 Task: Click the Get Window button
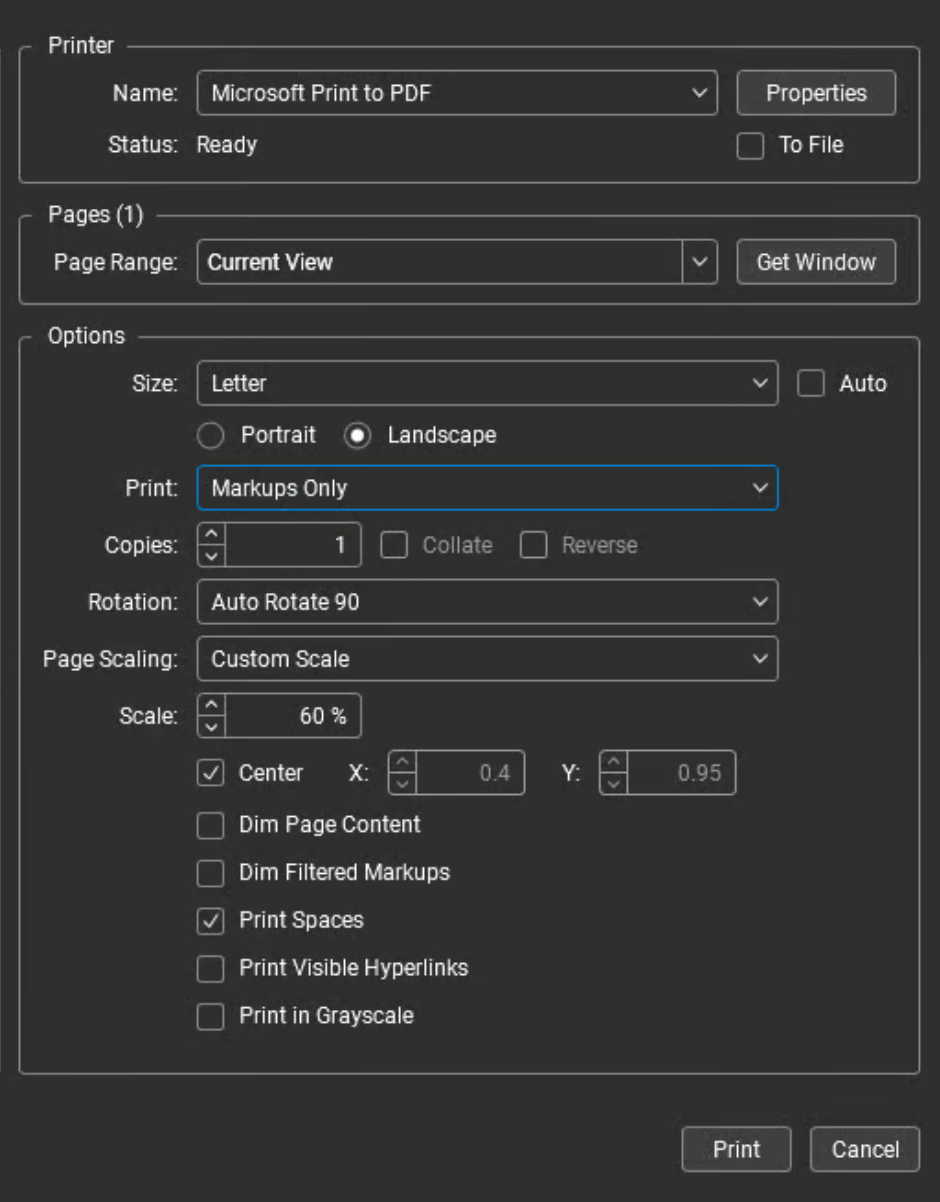[815, 261]
